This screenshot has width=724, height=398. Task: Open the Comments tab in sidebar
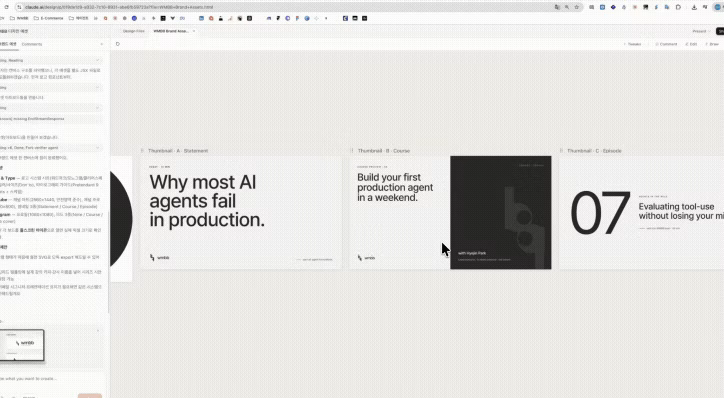click(32, 44)
